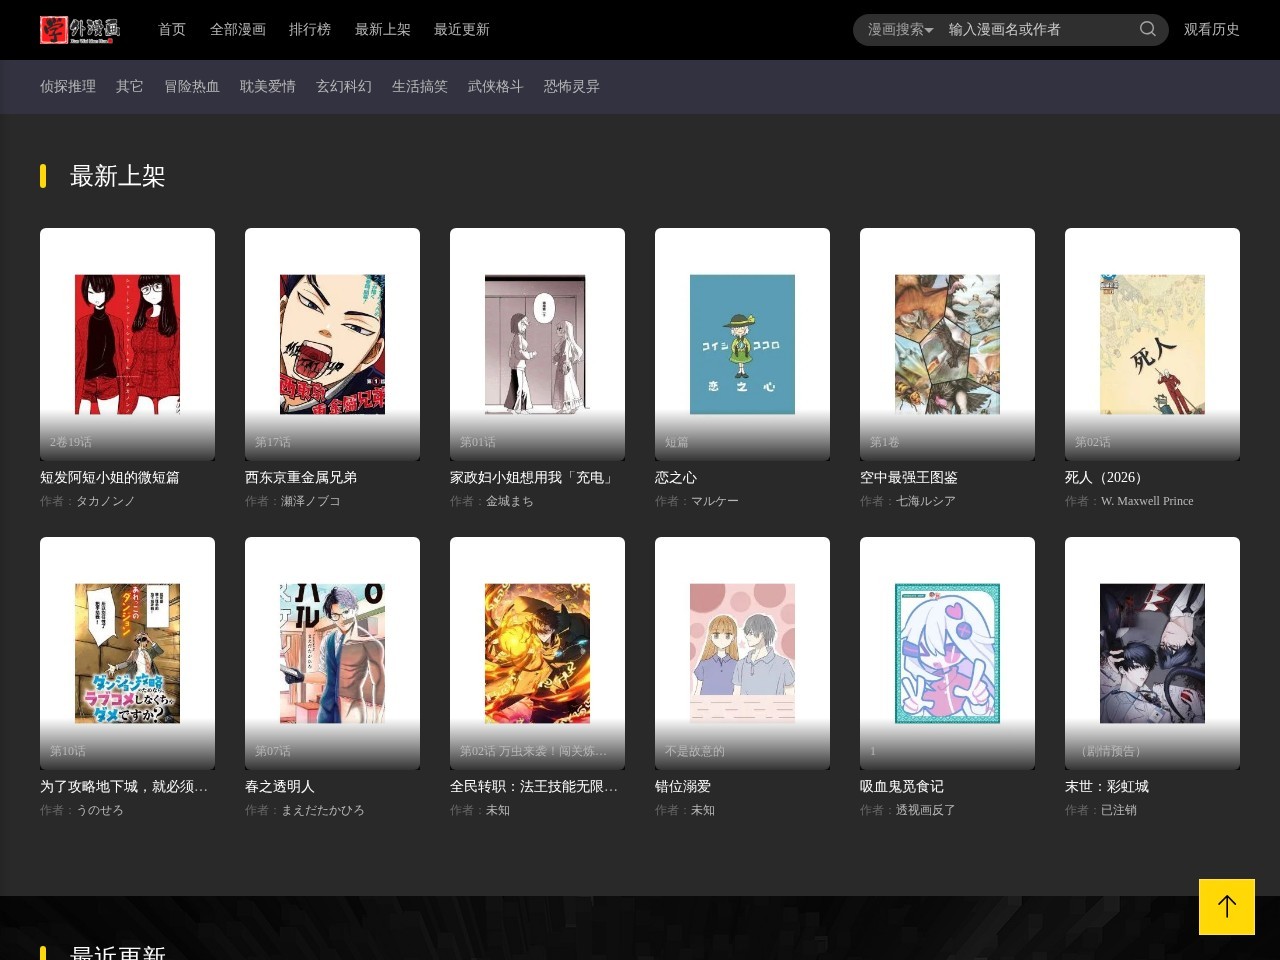Image resolution: width=1280 pixels, height=960 pixels.
Task: Open cover of 为了攻略地下城 manga
Action: pos(127,653)
